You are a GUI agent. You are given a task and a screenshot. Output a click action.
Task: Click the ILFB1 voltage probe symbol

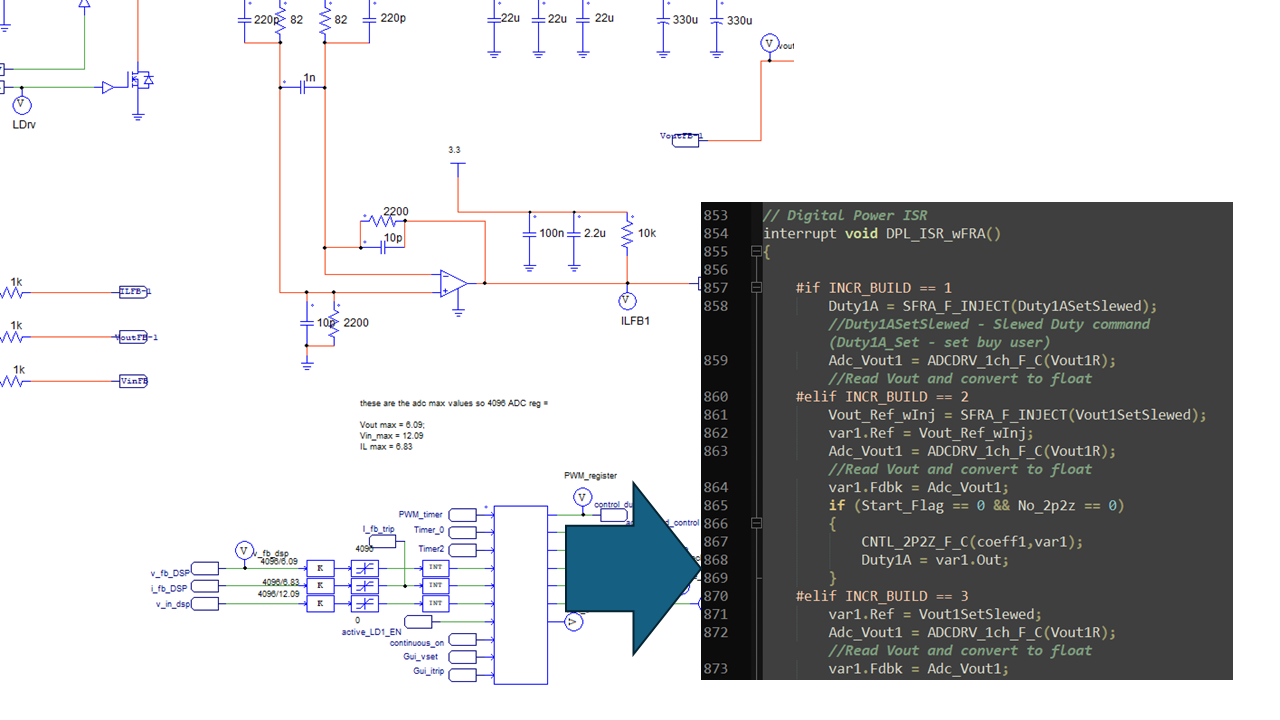tap(626, 299)
